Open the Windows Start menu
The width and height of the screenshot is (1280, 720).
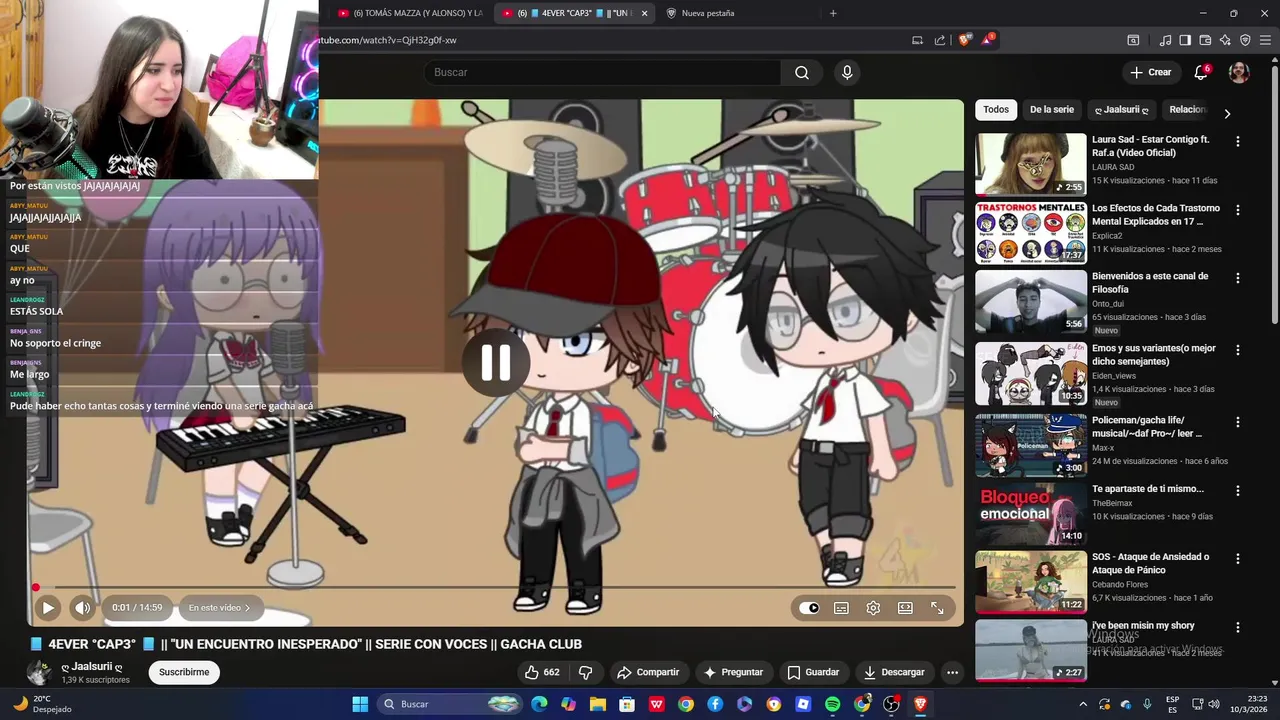click(x=360, y=704)
